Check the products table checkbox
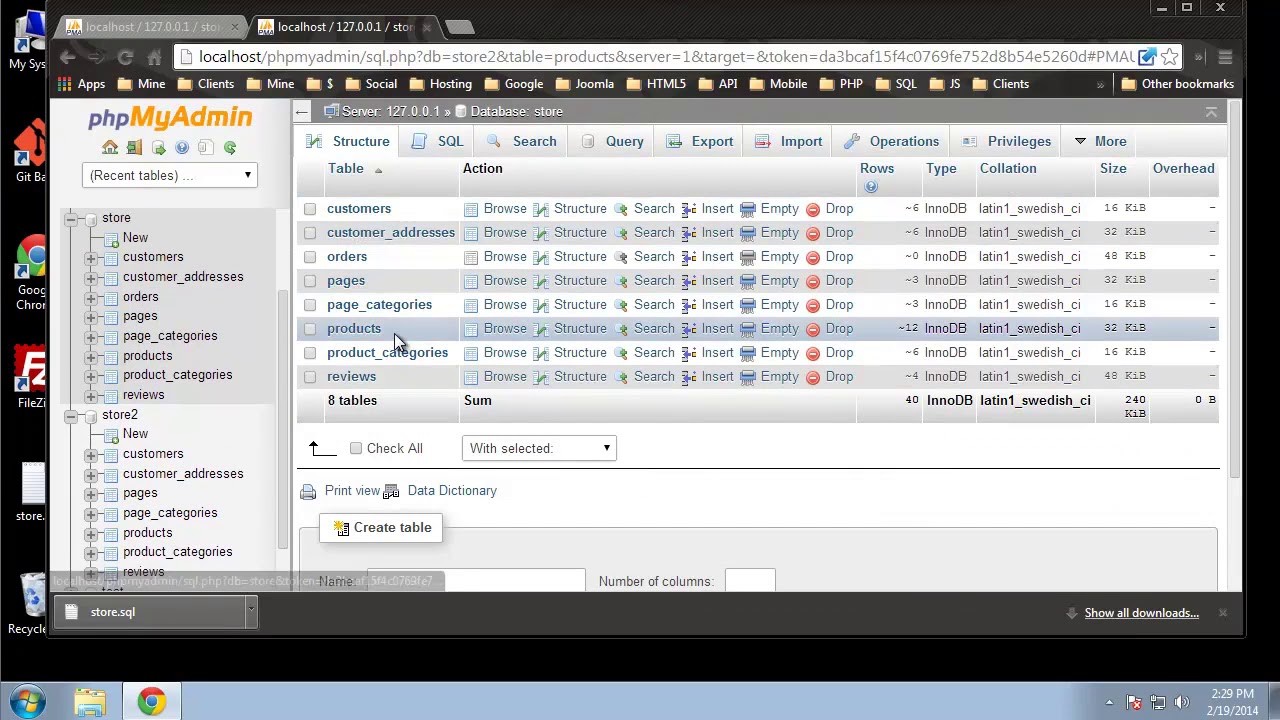 [310, 329]
